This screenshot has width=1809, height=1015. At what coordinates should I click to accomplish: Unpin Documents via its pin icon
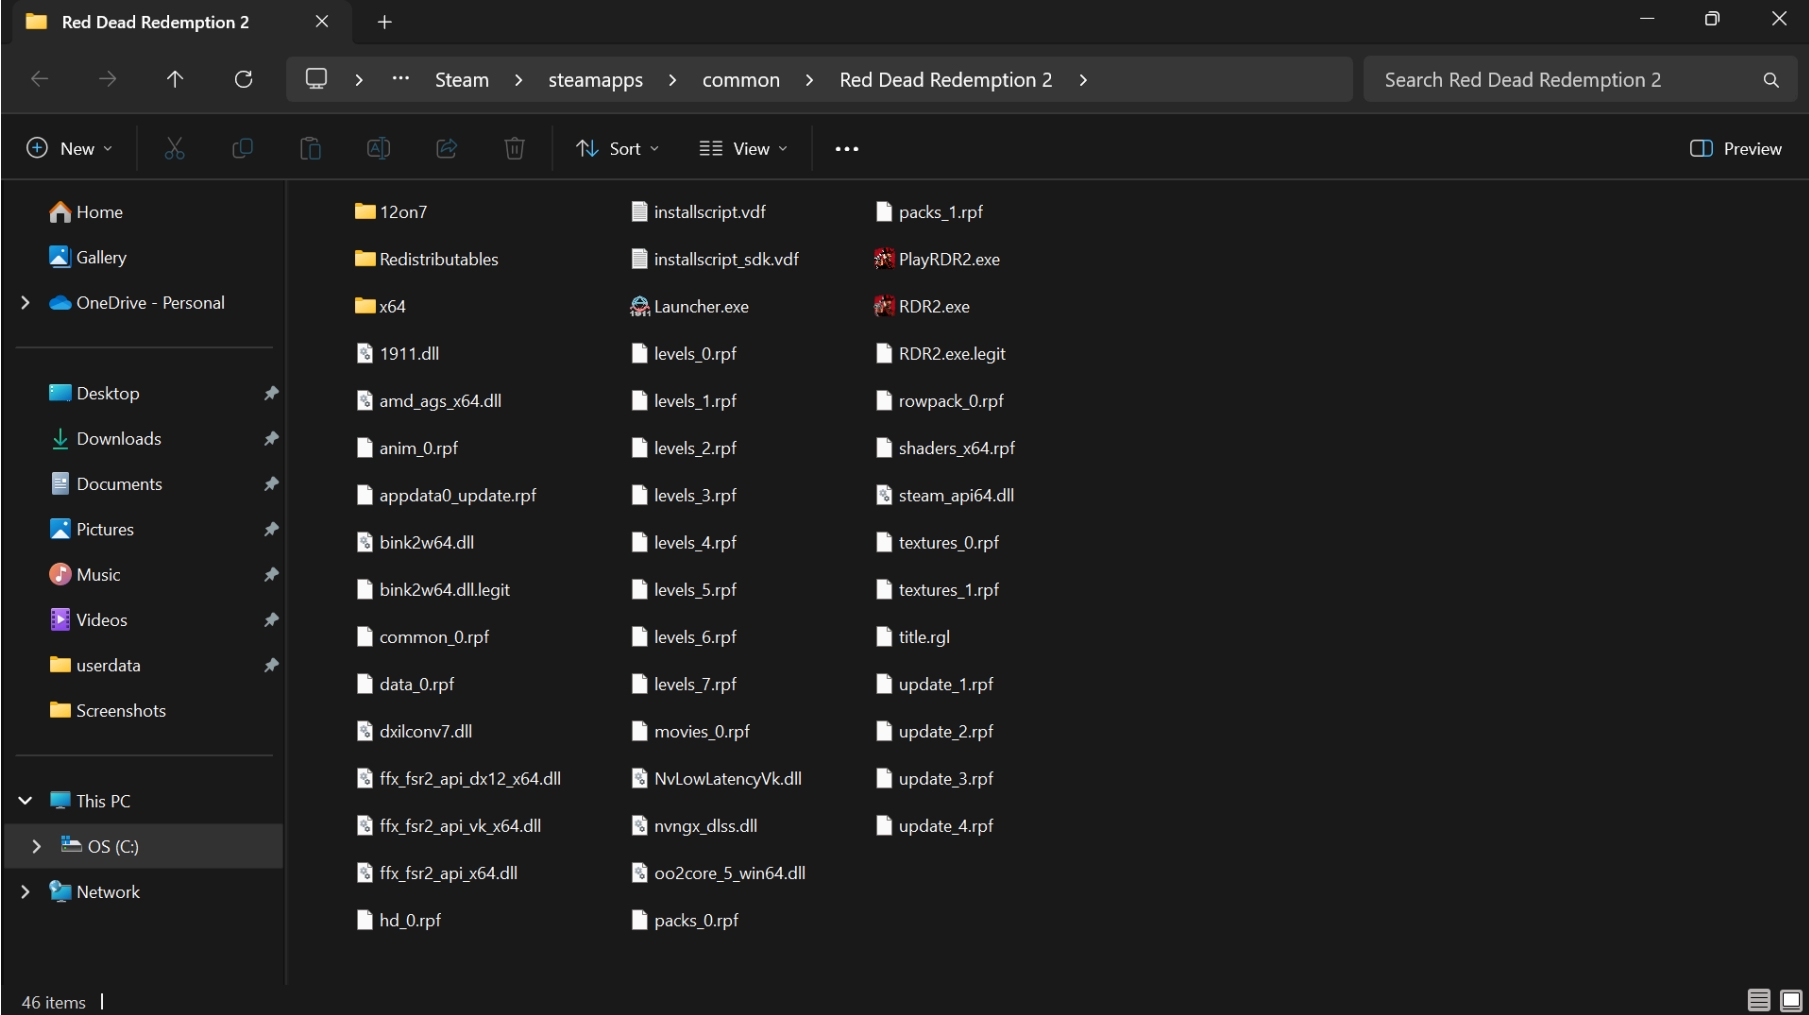tap(271, 483)
